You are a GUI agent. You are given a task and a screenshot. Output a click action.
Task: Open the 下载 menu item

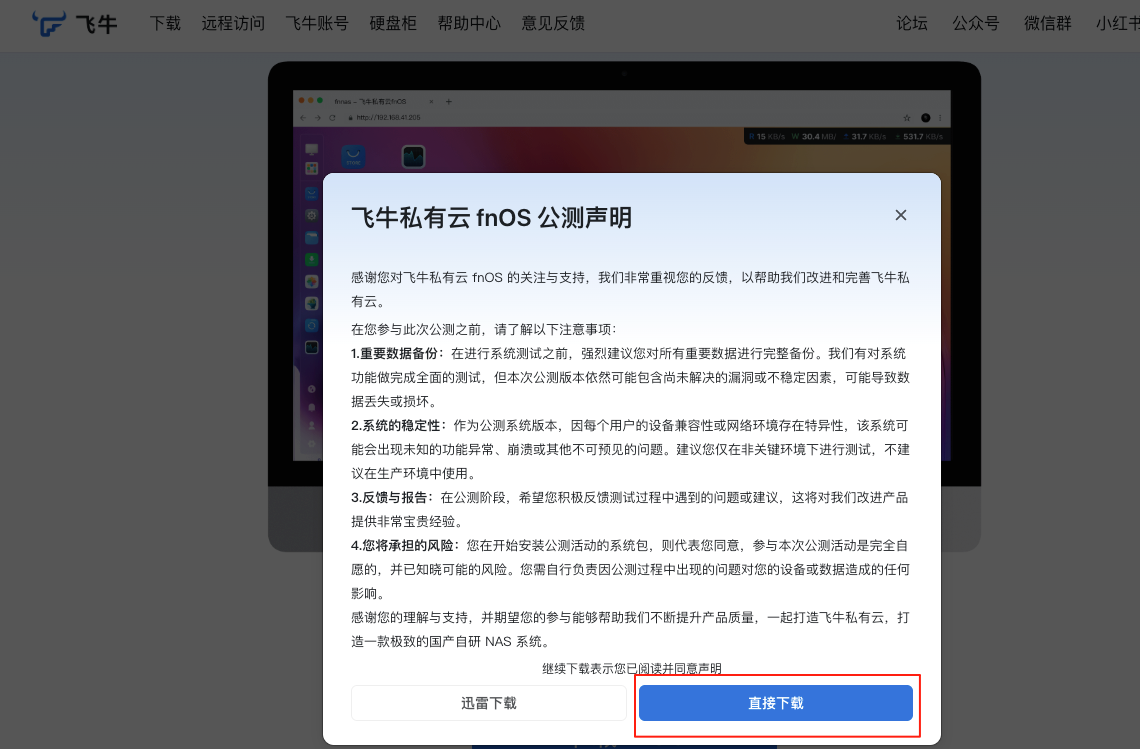(x=165, y=23)
